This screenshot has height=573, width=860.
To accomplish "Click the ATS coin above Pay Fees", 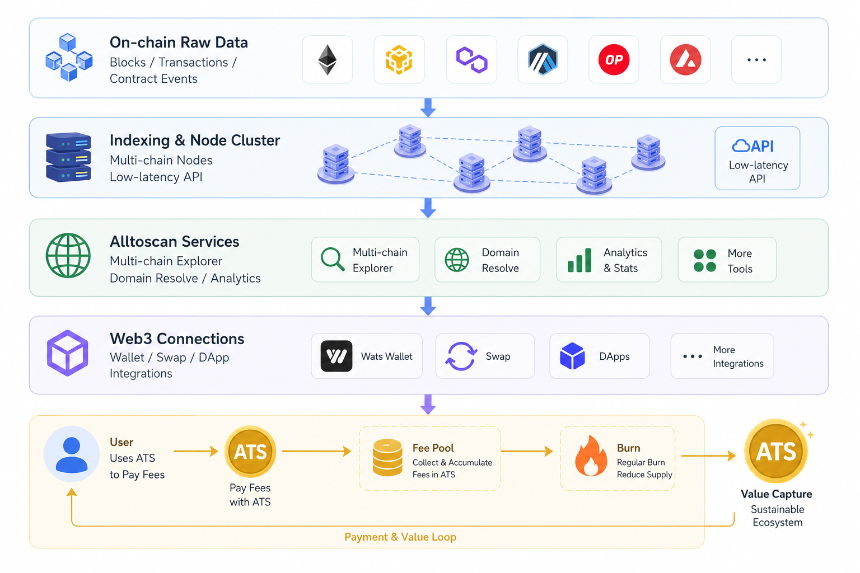I will (250, 452).
